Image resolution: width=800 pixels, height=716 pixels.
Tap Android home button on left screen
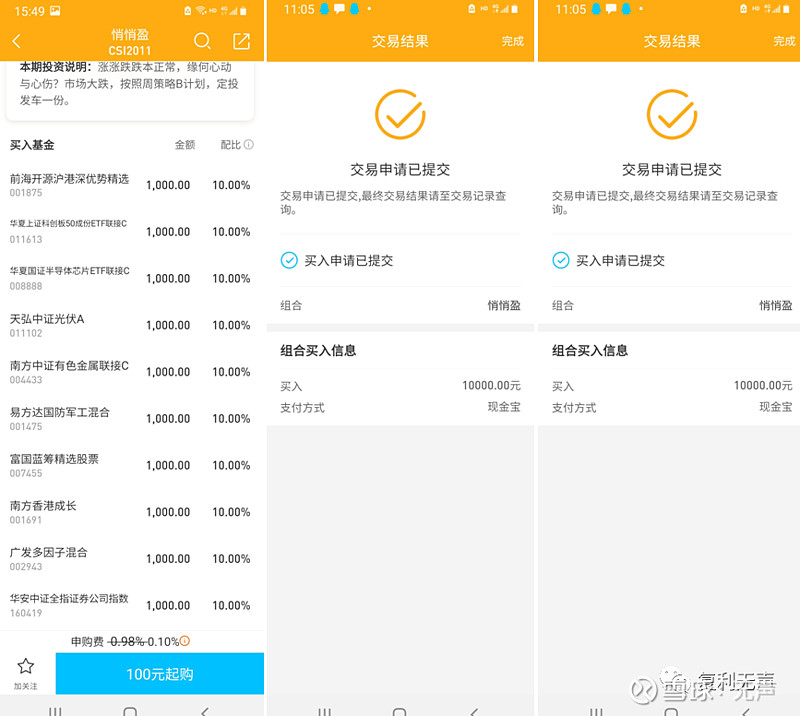(x=130, y=711)
